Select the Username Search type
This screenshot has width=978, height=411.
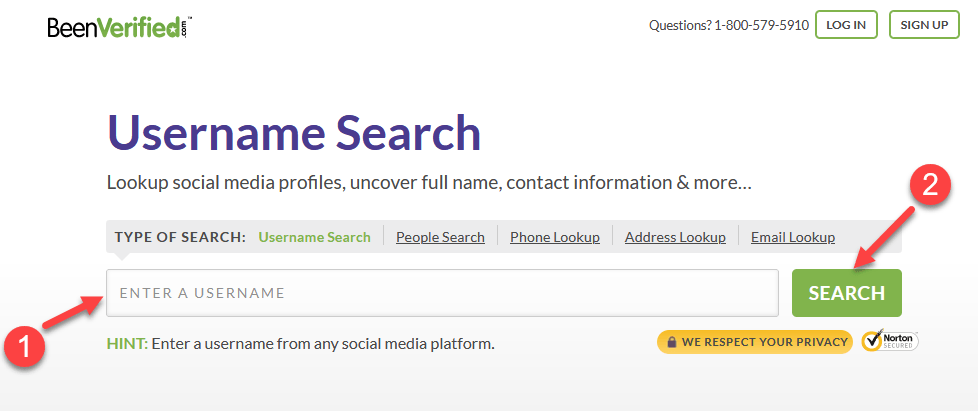click(x=314, y=237)
